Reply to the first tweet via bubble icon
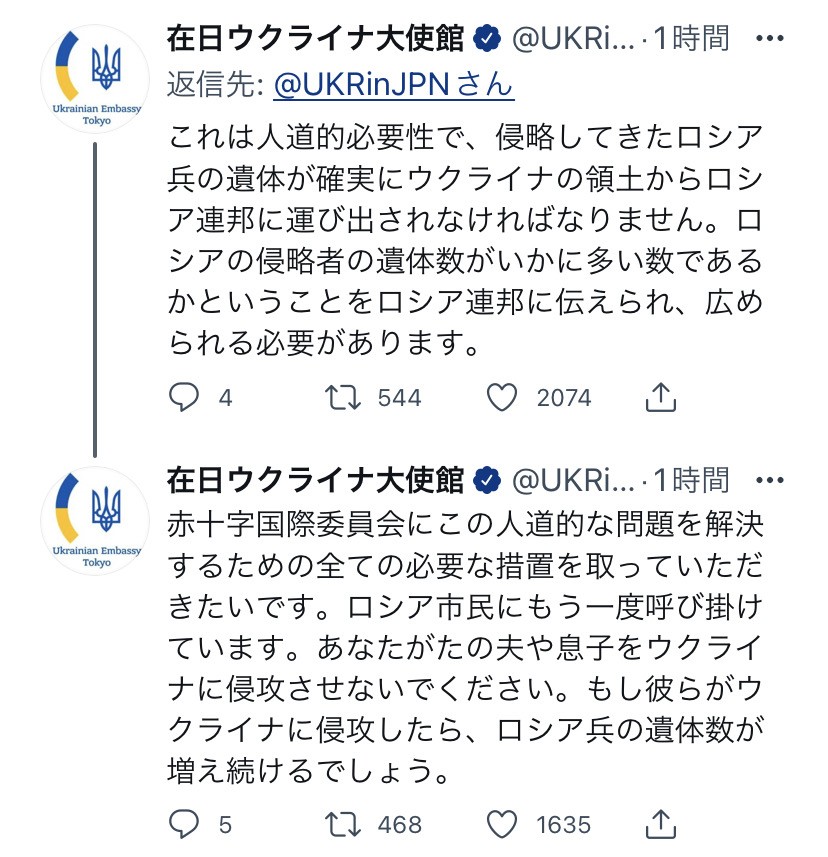 tap(184, 397)
